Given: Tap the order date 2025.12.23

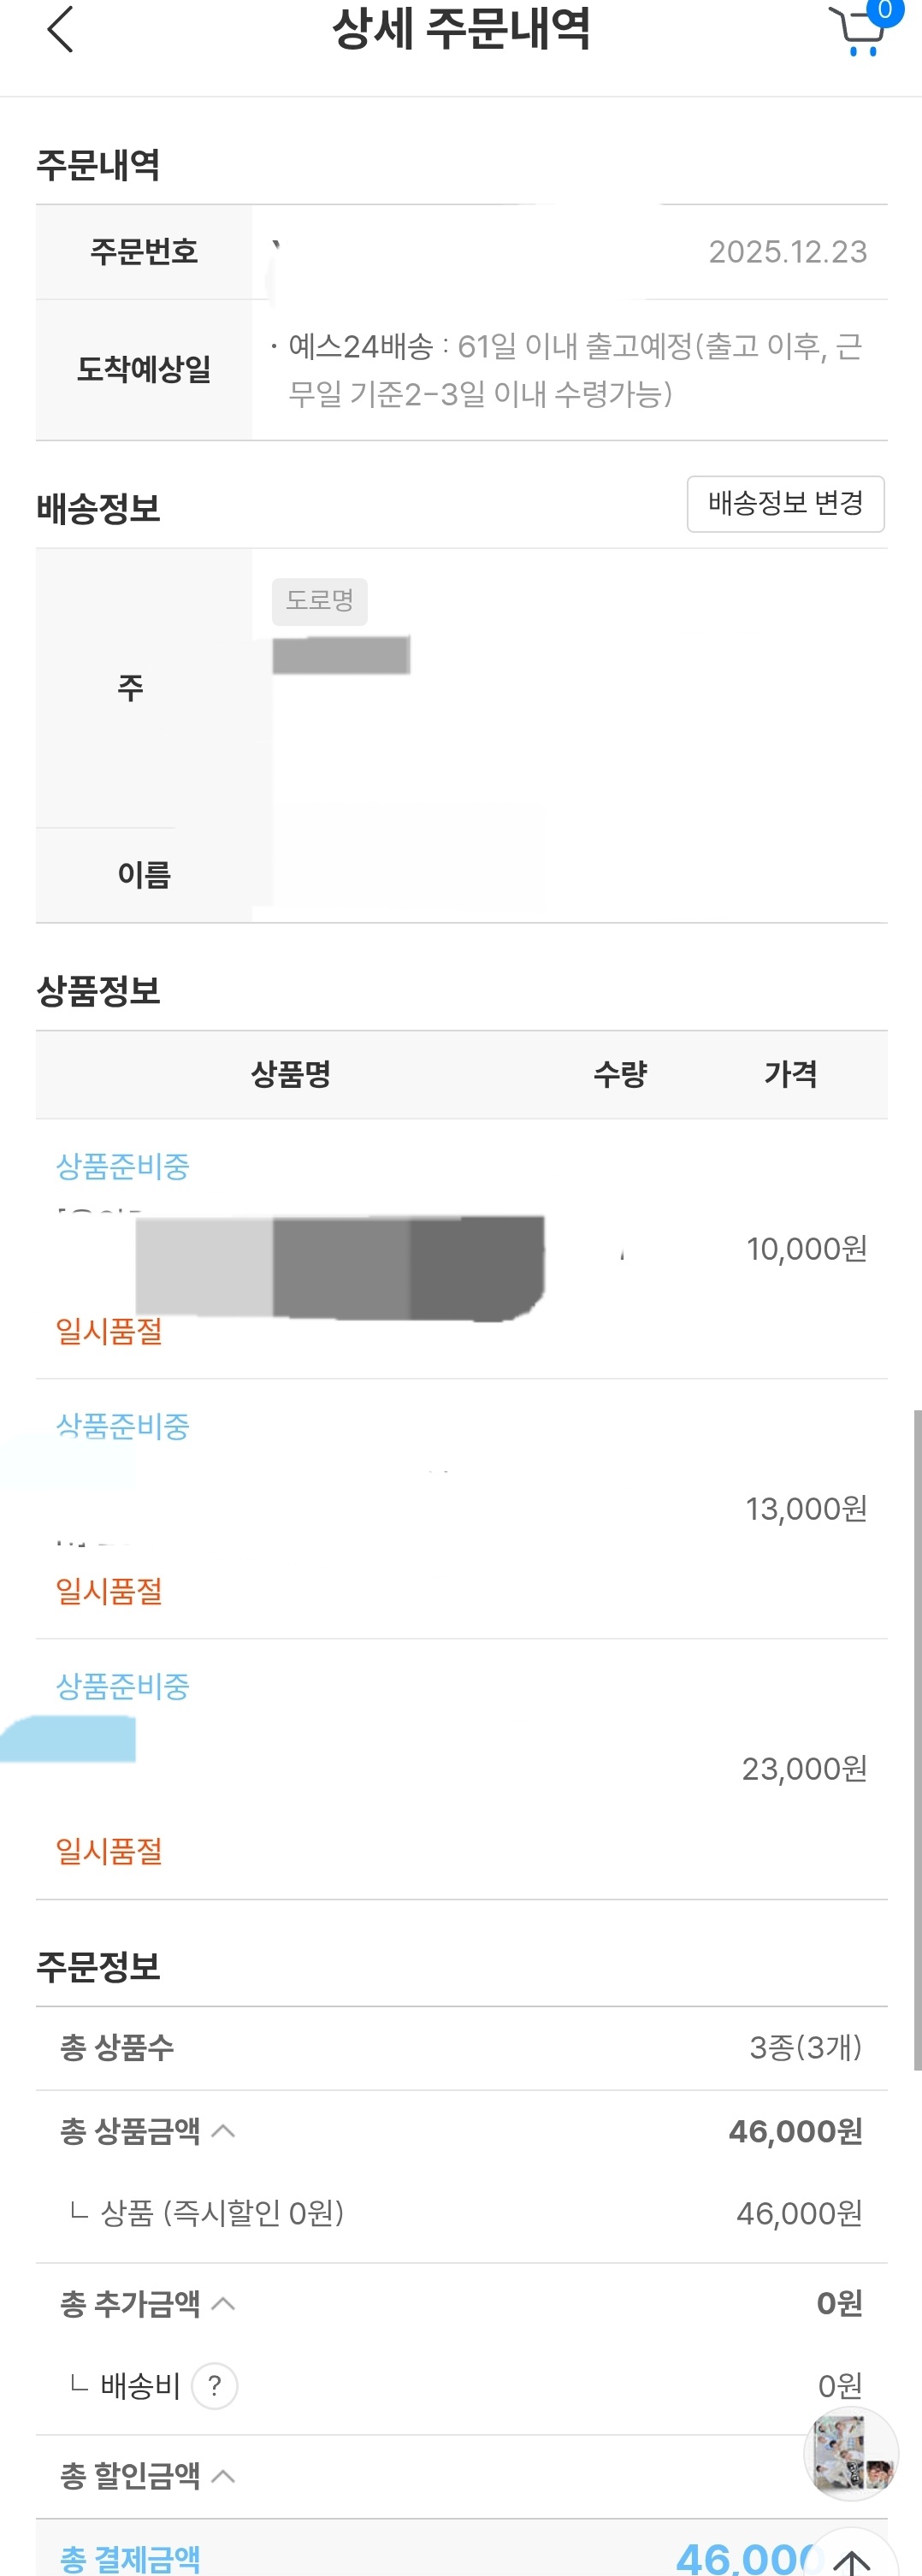Looking at the screenshot, I should [x=787, y=251].
